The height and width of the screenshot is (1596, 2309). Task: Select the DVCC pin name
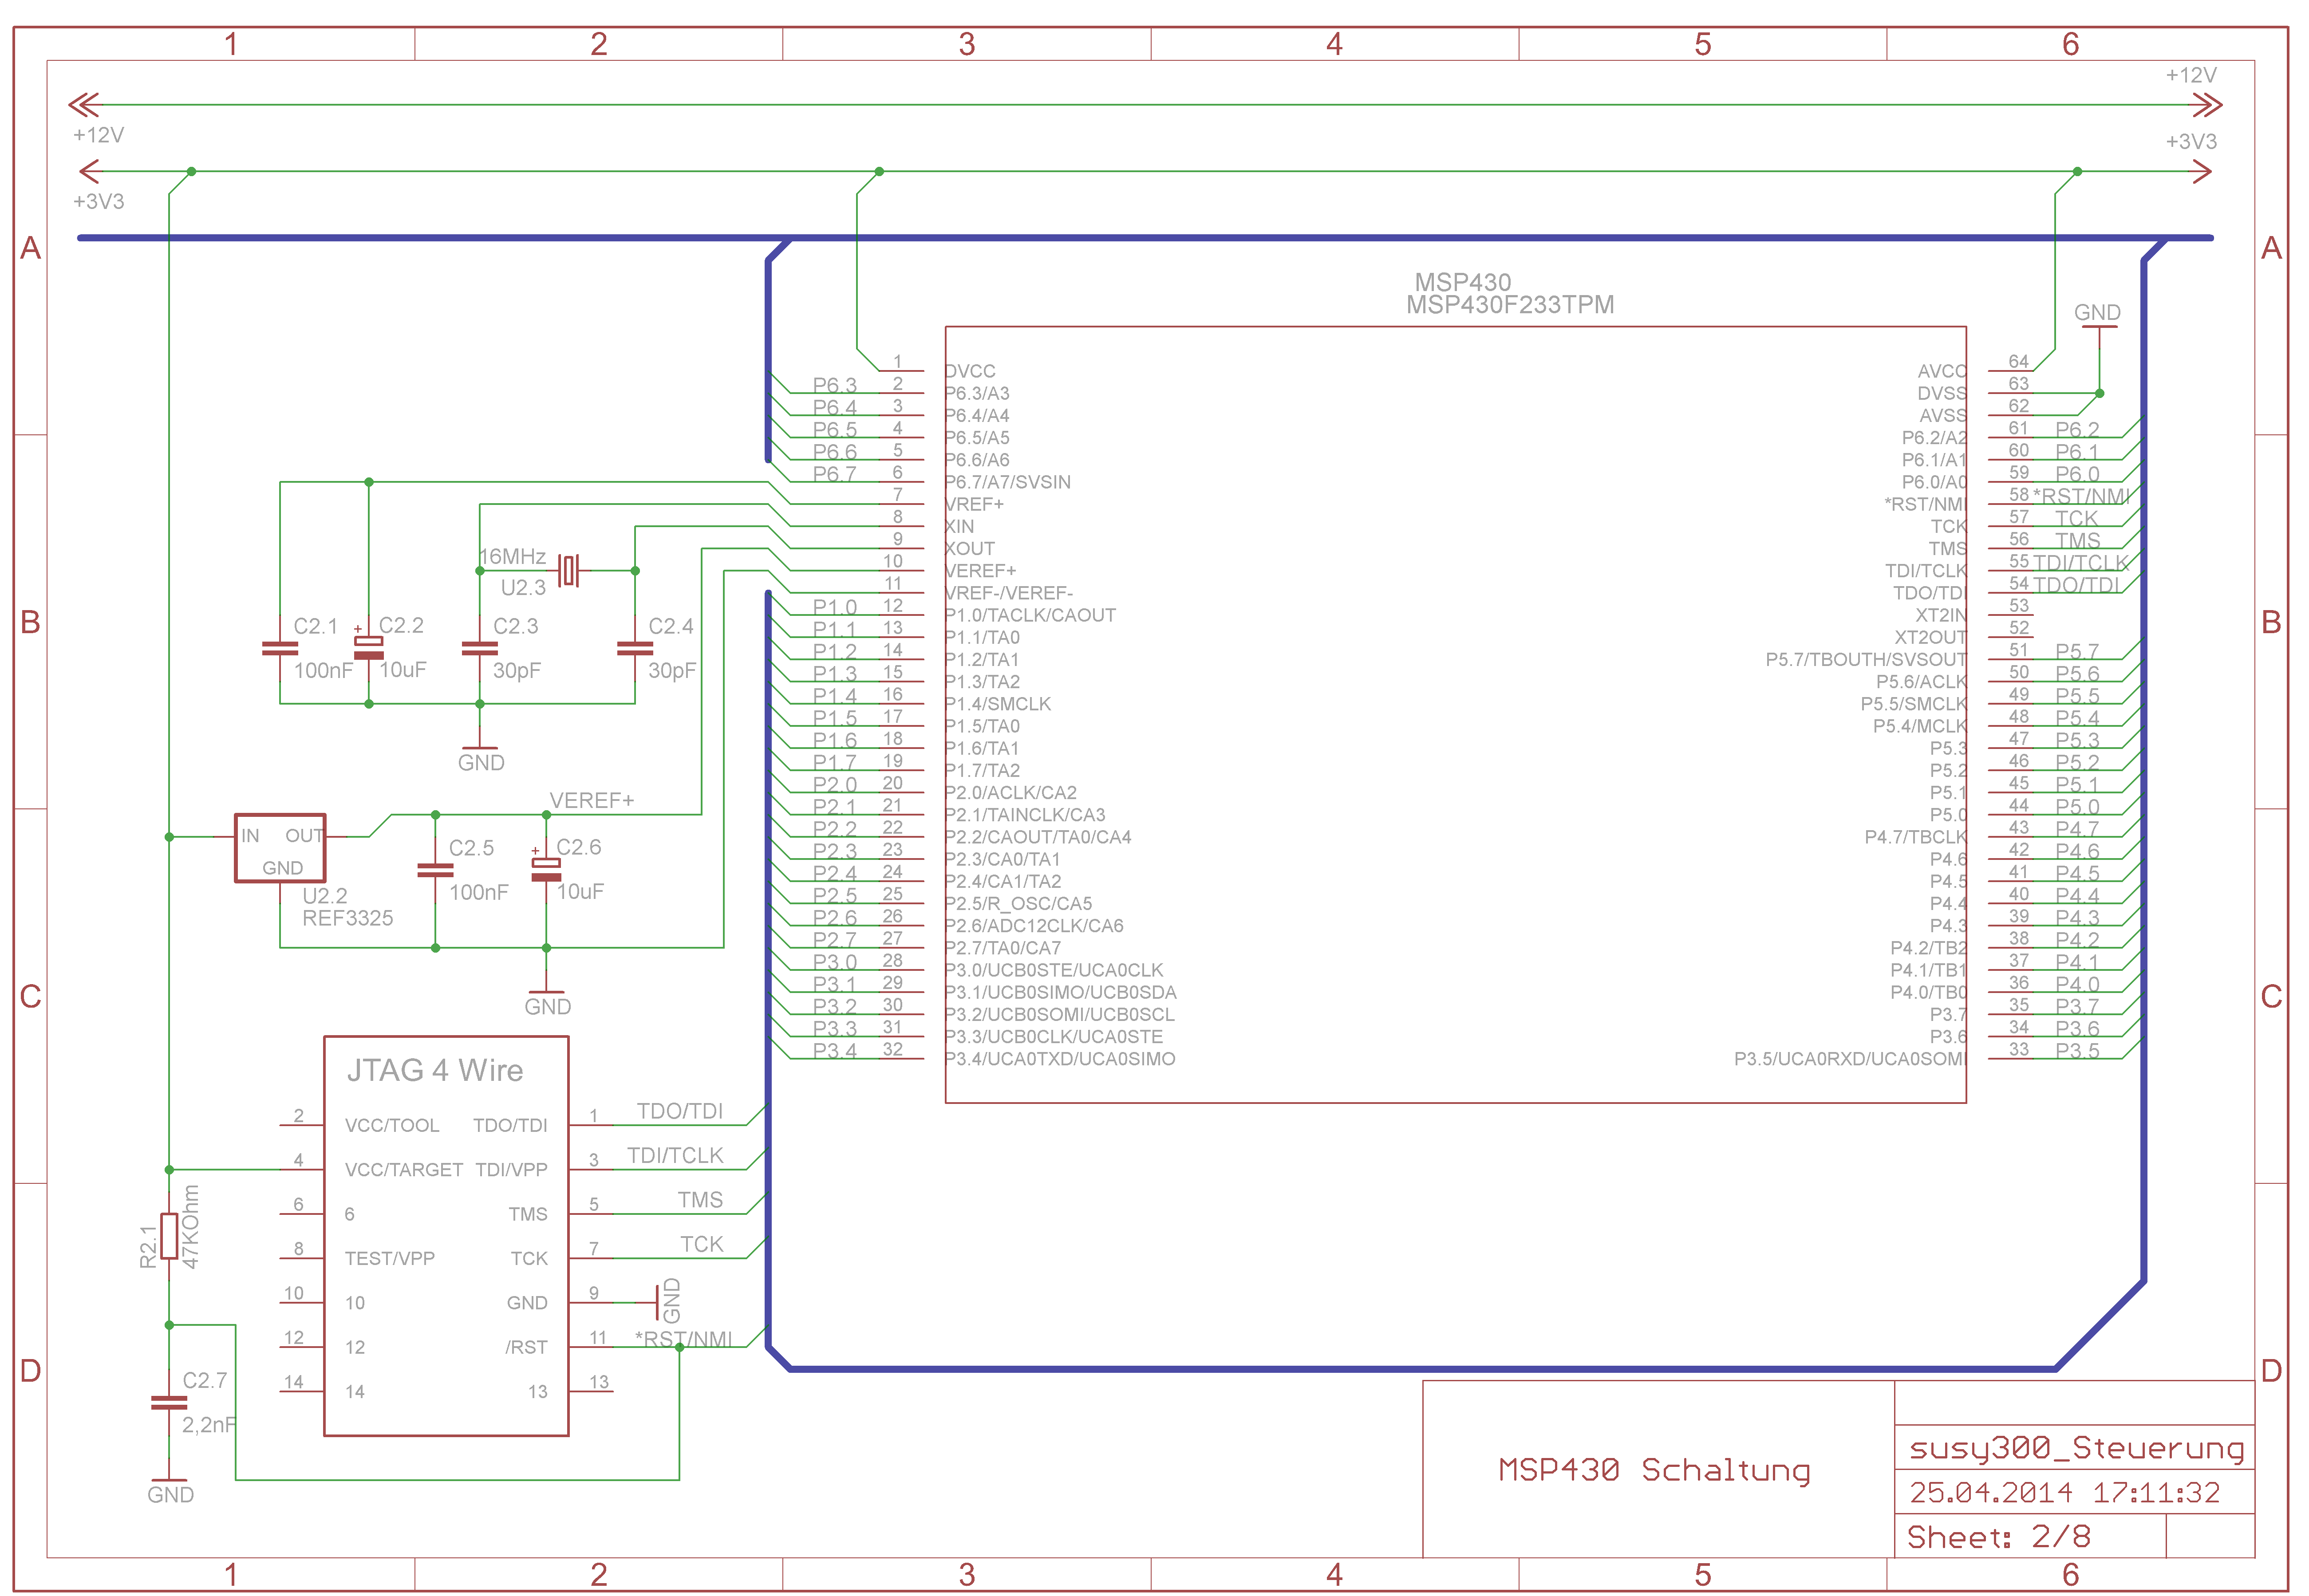[970, 371]
